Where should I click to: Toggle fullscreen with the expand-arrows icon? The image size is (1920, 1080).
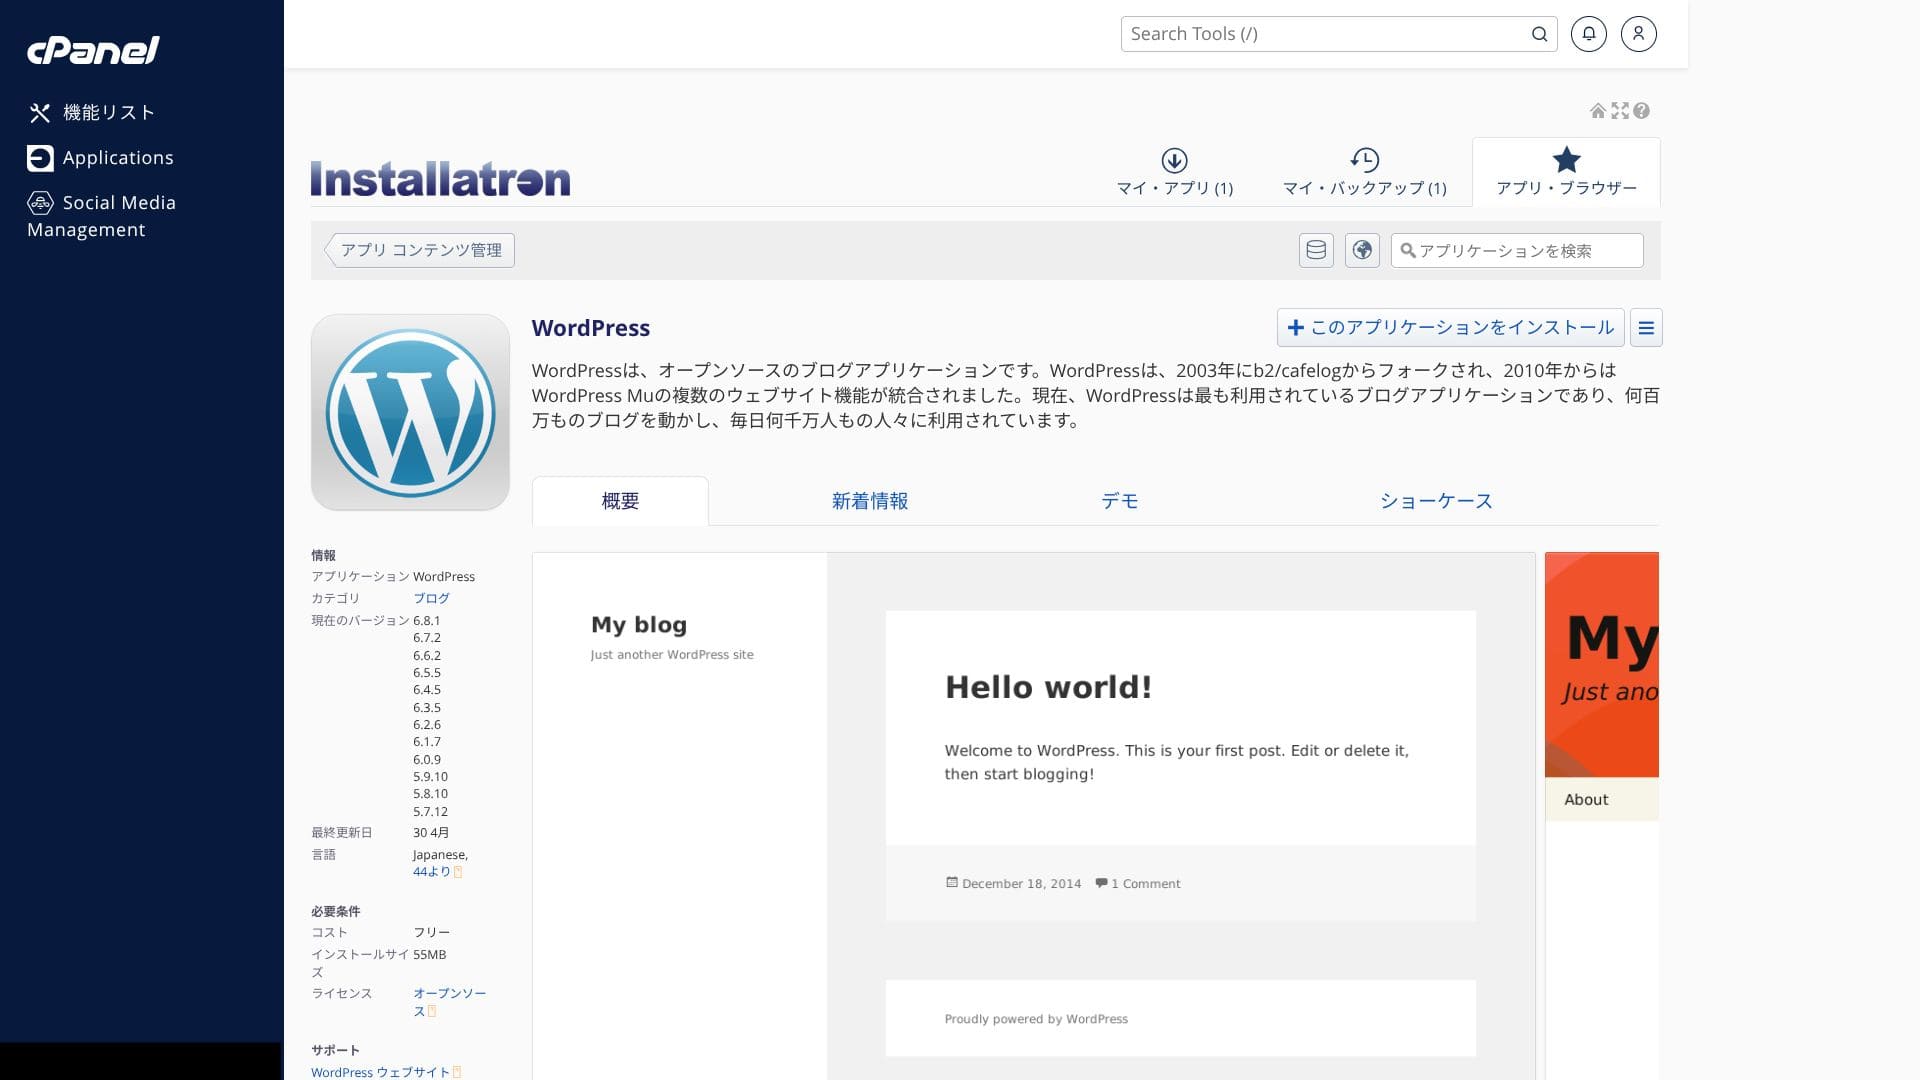point(1620,111)
